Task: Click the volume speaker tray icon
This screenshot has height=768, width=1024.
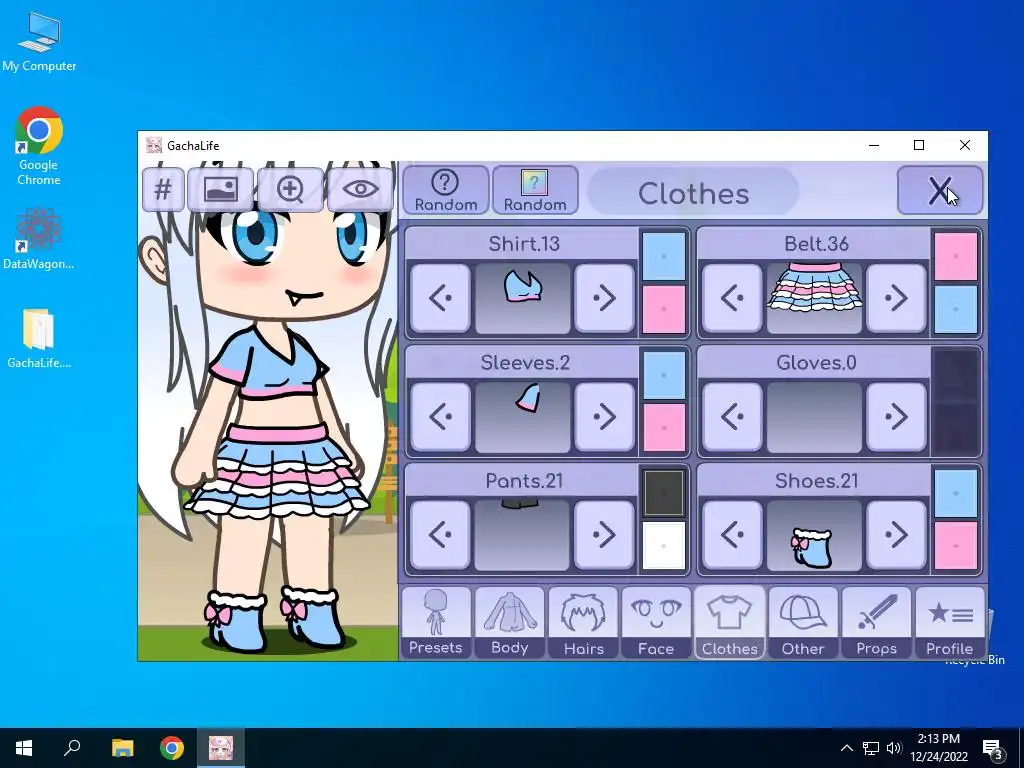Action: (x=894, y=748)
